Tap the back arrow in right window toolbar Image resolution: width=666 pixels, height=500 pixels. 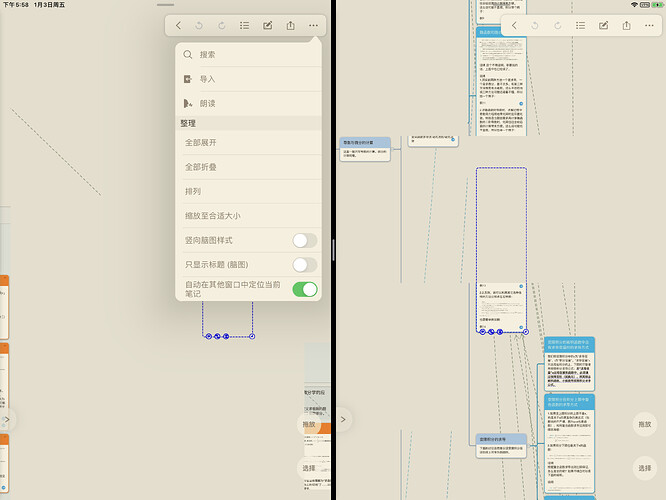click(x=514, y=25)
